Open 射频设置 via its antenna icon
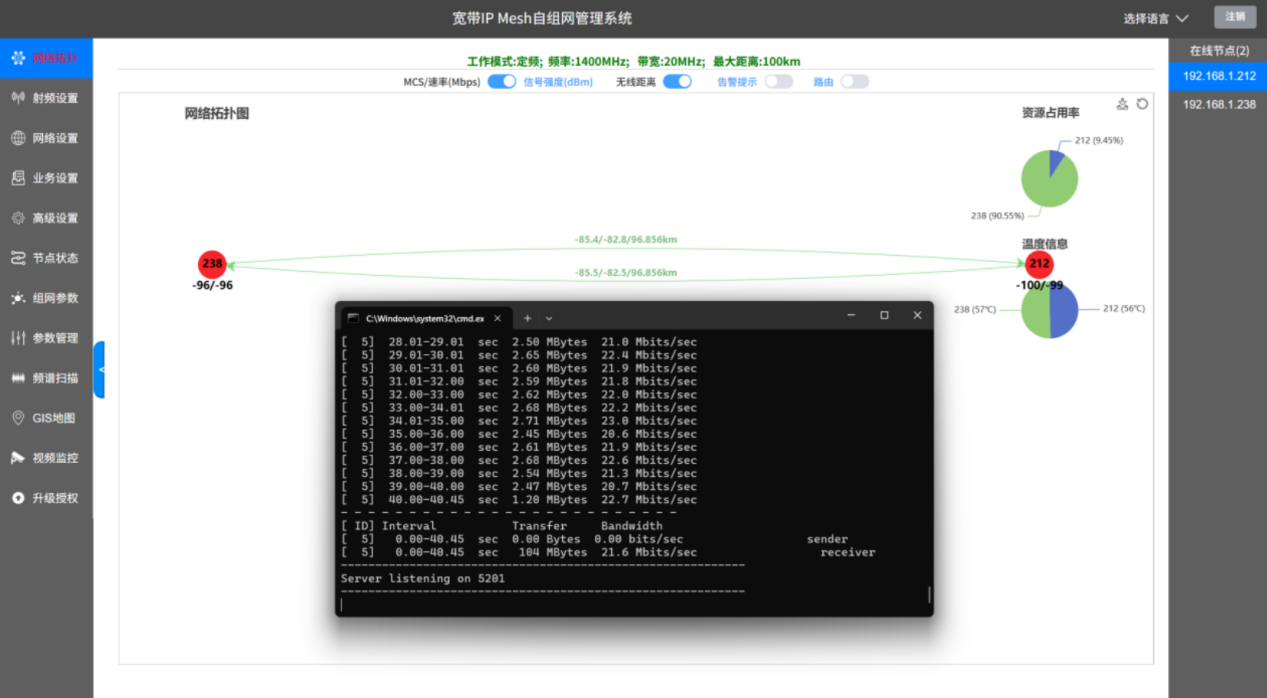This screenshot has width=1267, height=698. [x=18, y=98]
